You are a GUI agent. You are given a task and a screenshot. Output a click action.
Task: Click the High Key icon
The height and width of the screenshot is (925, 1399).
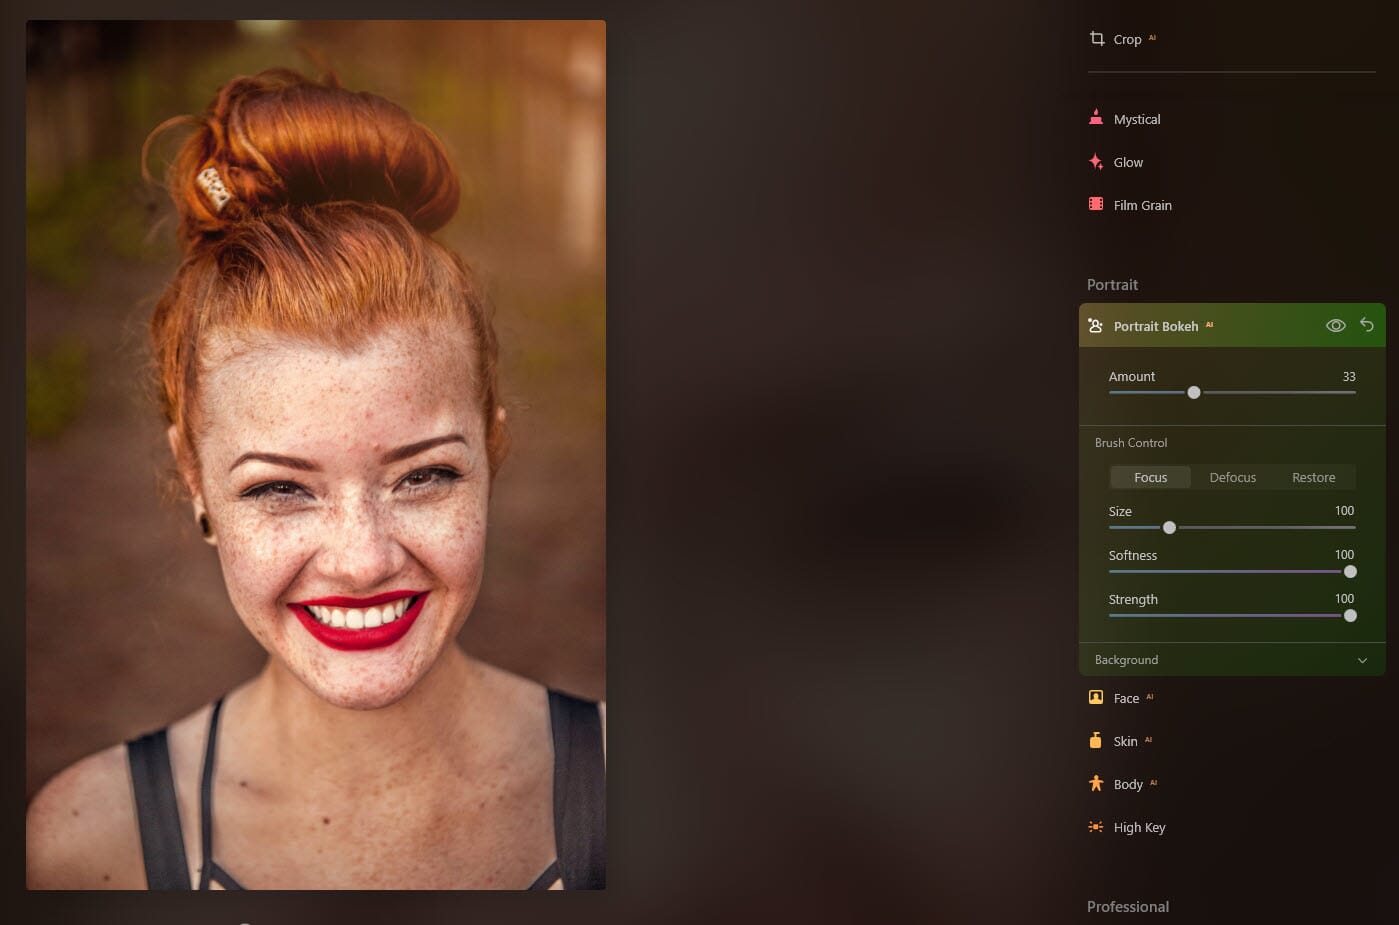point(1096,827)
